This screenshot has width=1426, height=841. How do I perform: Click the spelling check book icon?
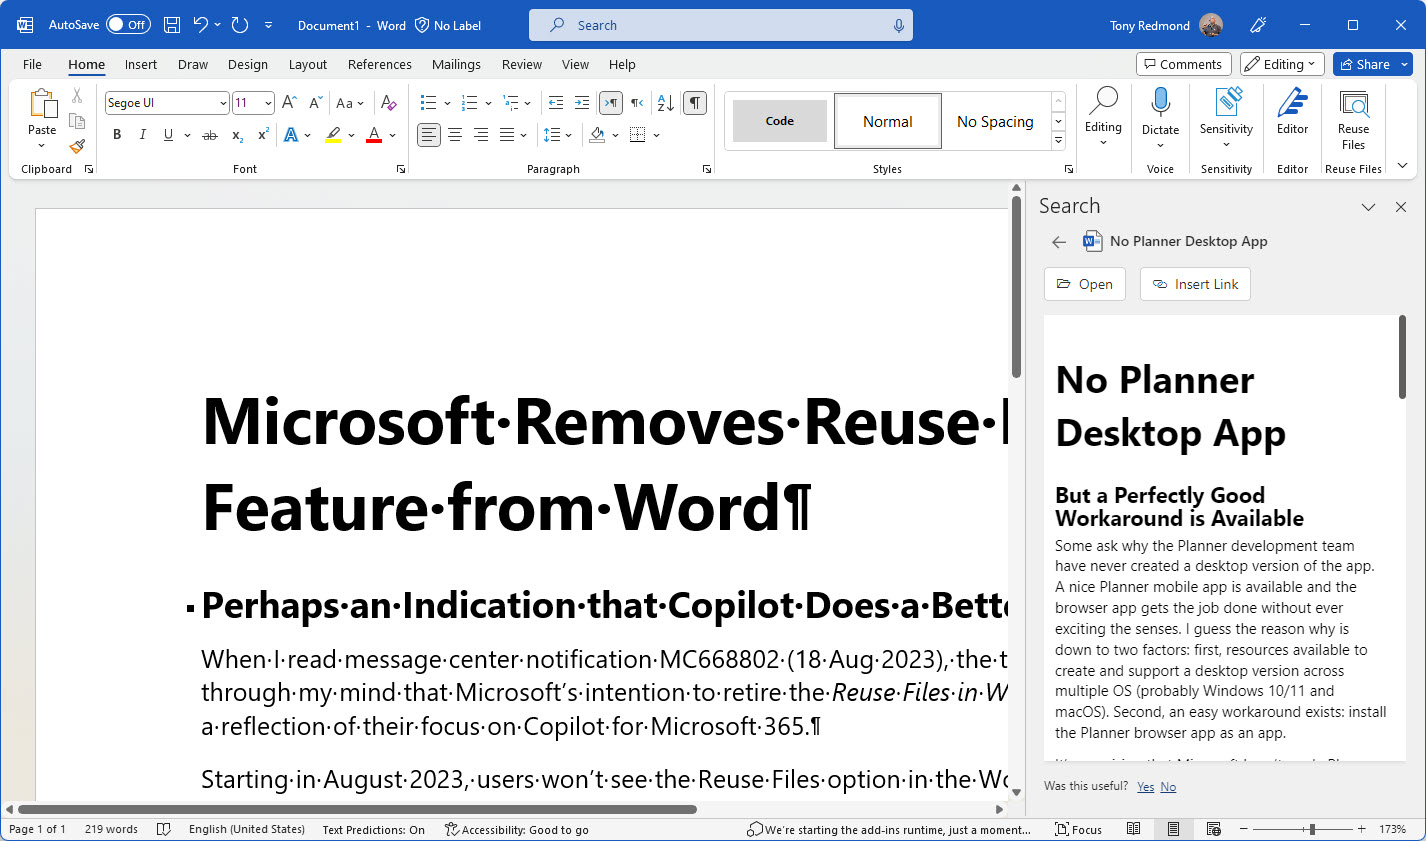(x=162, y=829)
